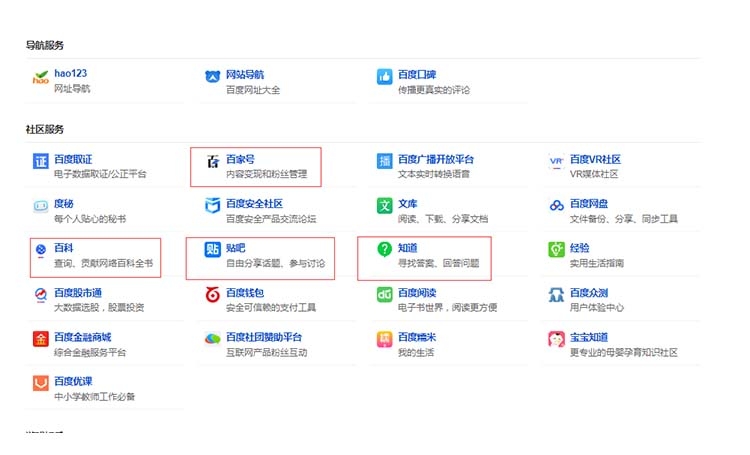Screen dimensions: 750x455
Task: Open the 网站导航 link
Action: click(x=245, y=75)
